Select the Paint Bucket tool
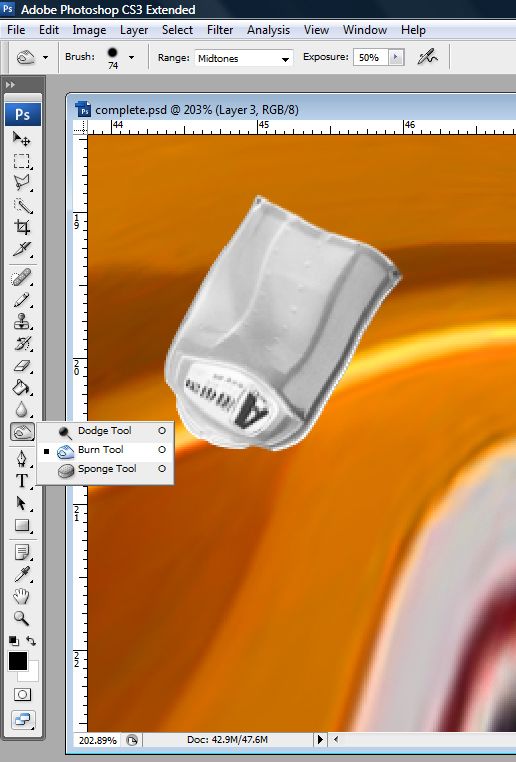Image resolution: width=516 pixels, height=762 pixels. click(x=22, y=388)
